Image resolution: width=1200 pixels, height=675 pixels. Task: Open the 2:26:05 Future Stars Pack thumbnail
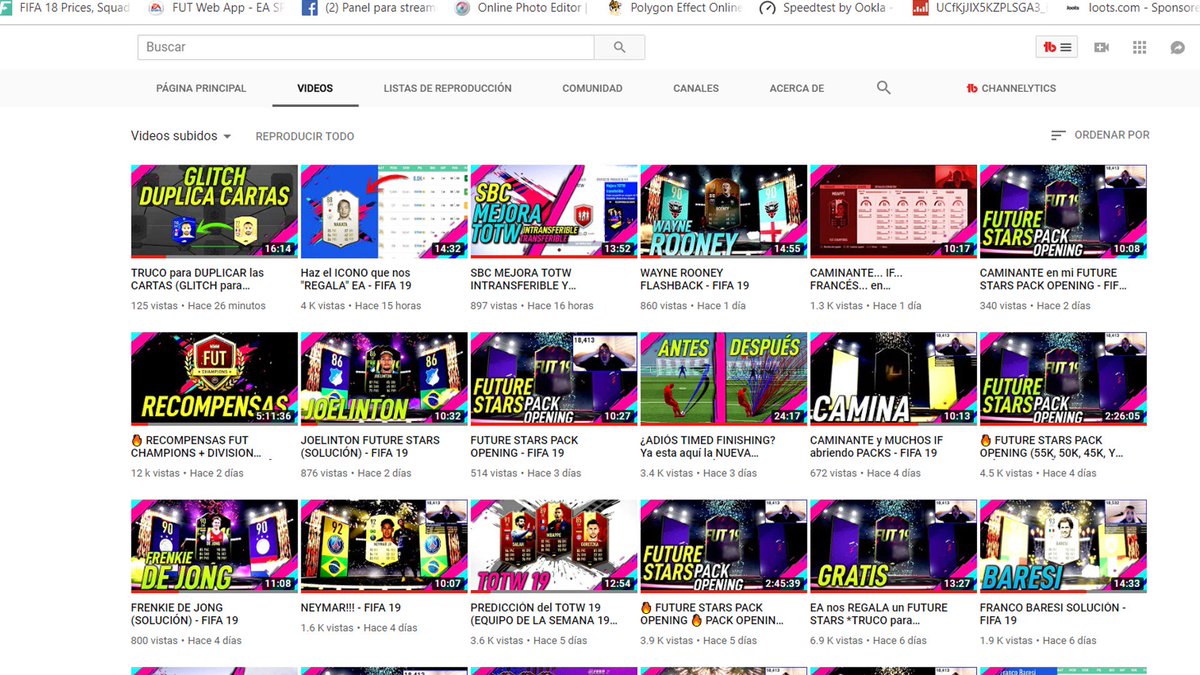(x=1063, y=379)
